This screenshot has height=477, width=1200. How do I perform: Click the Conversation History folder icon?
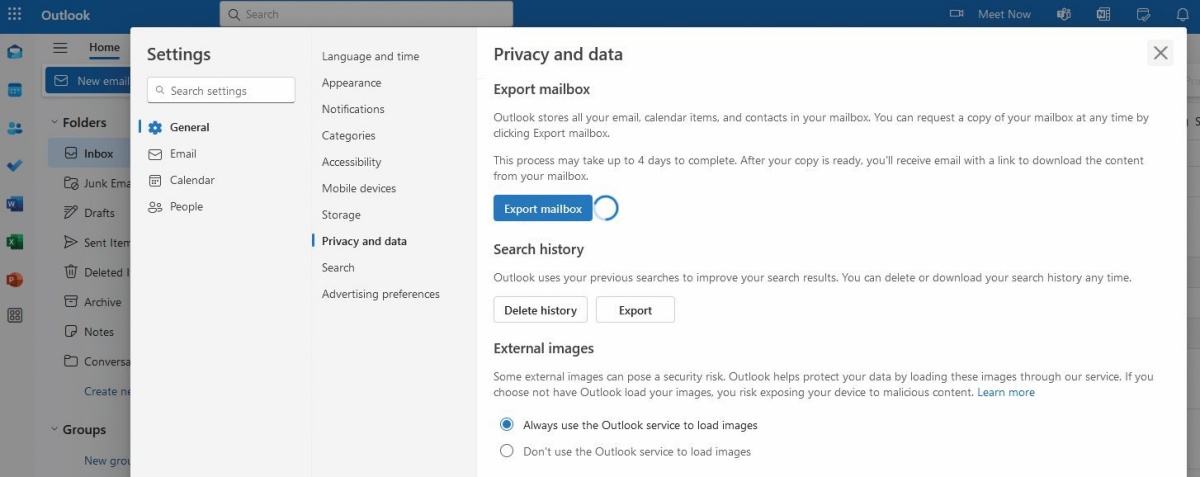pyautogui.click(x=71, y=361)
